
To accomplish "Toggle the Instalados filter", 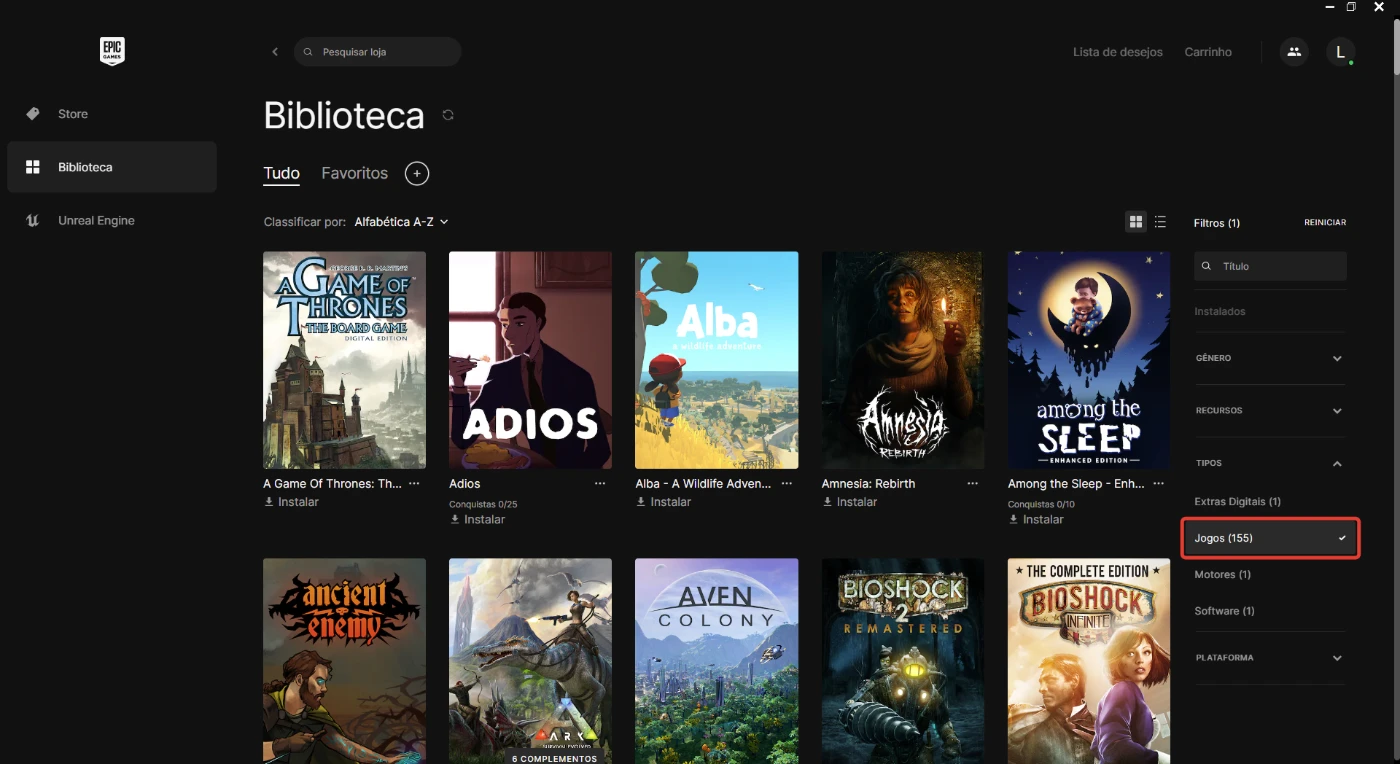I will coord(1219,312).
